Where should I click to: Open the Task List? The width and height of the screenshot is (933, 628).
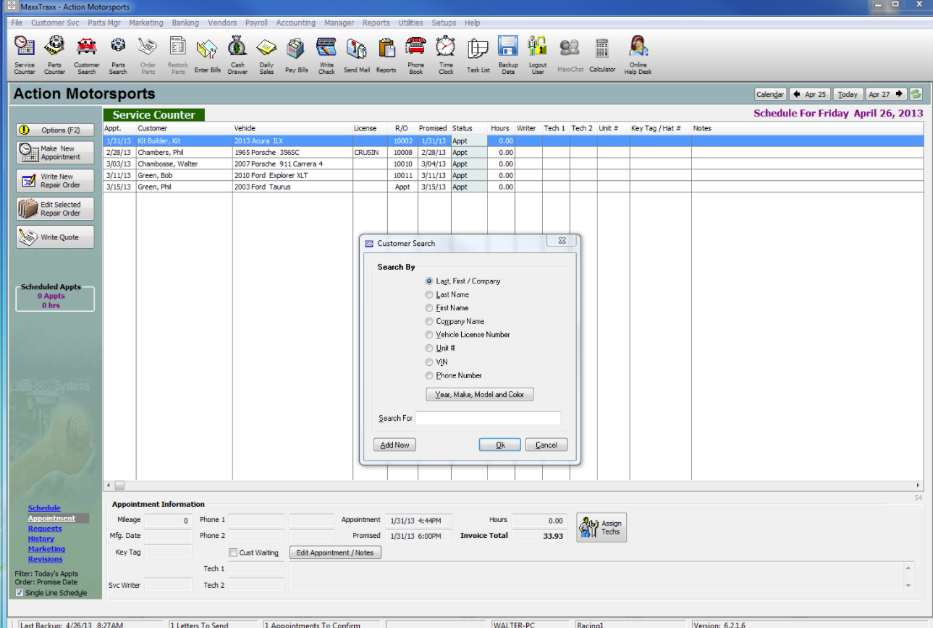tap(477, 47)
